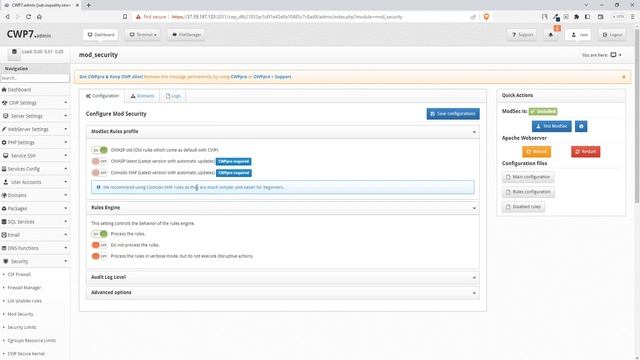Open Security Limits link
This screenshot has height=360, width=640.
tap(22, 327)
